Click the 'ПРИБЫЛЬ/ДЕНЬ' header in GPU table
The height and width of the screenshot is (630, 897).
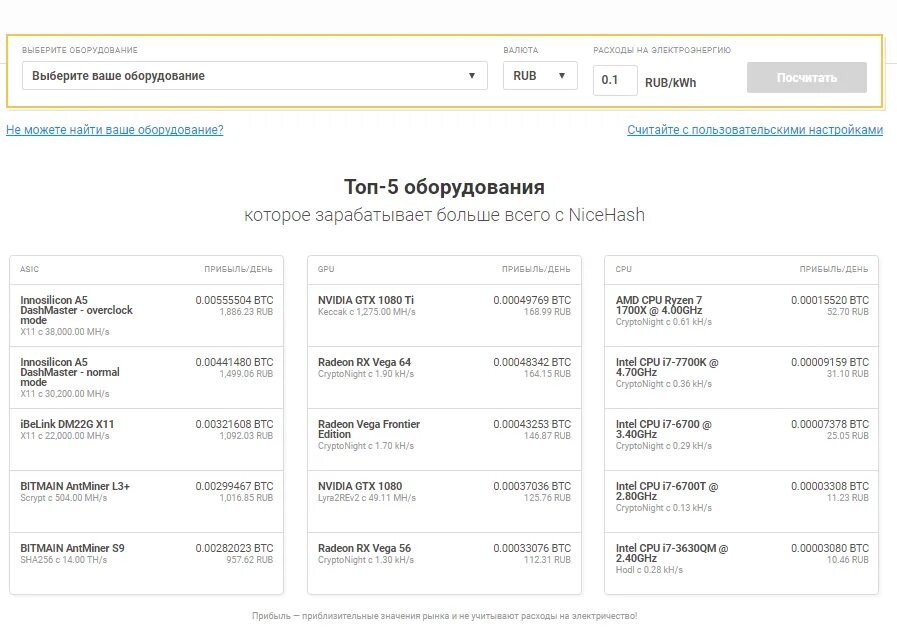(x=536, y=269)
